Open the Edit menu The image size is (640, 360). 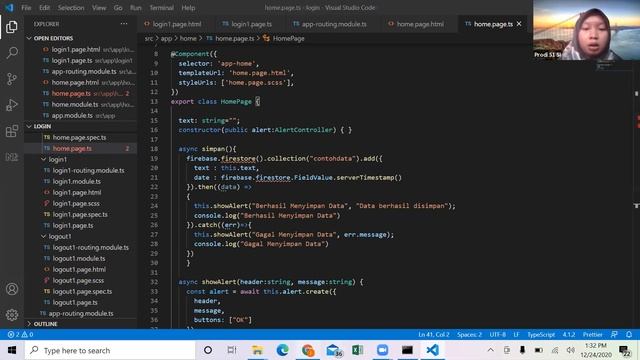pos(44,8)
